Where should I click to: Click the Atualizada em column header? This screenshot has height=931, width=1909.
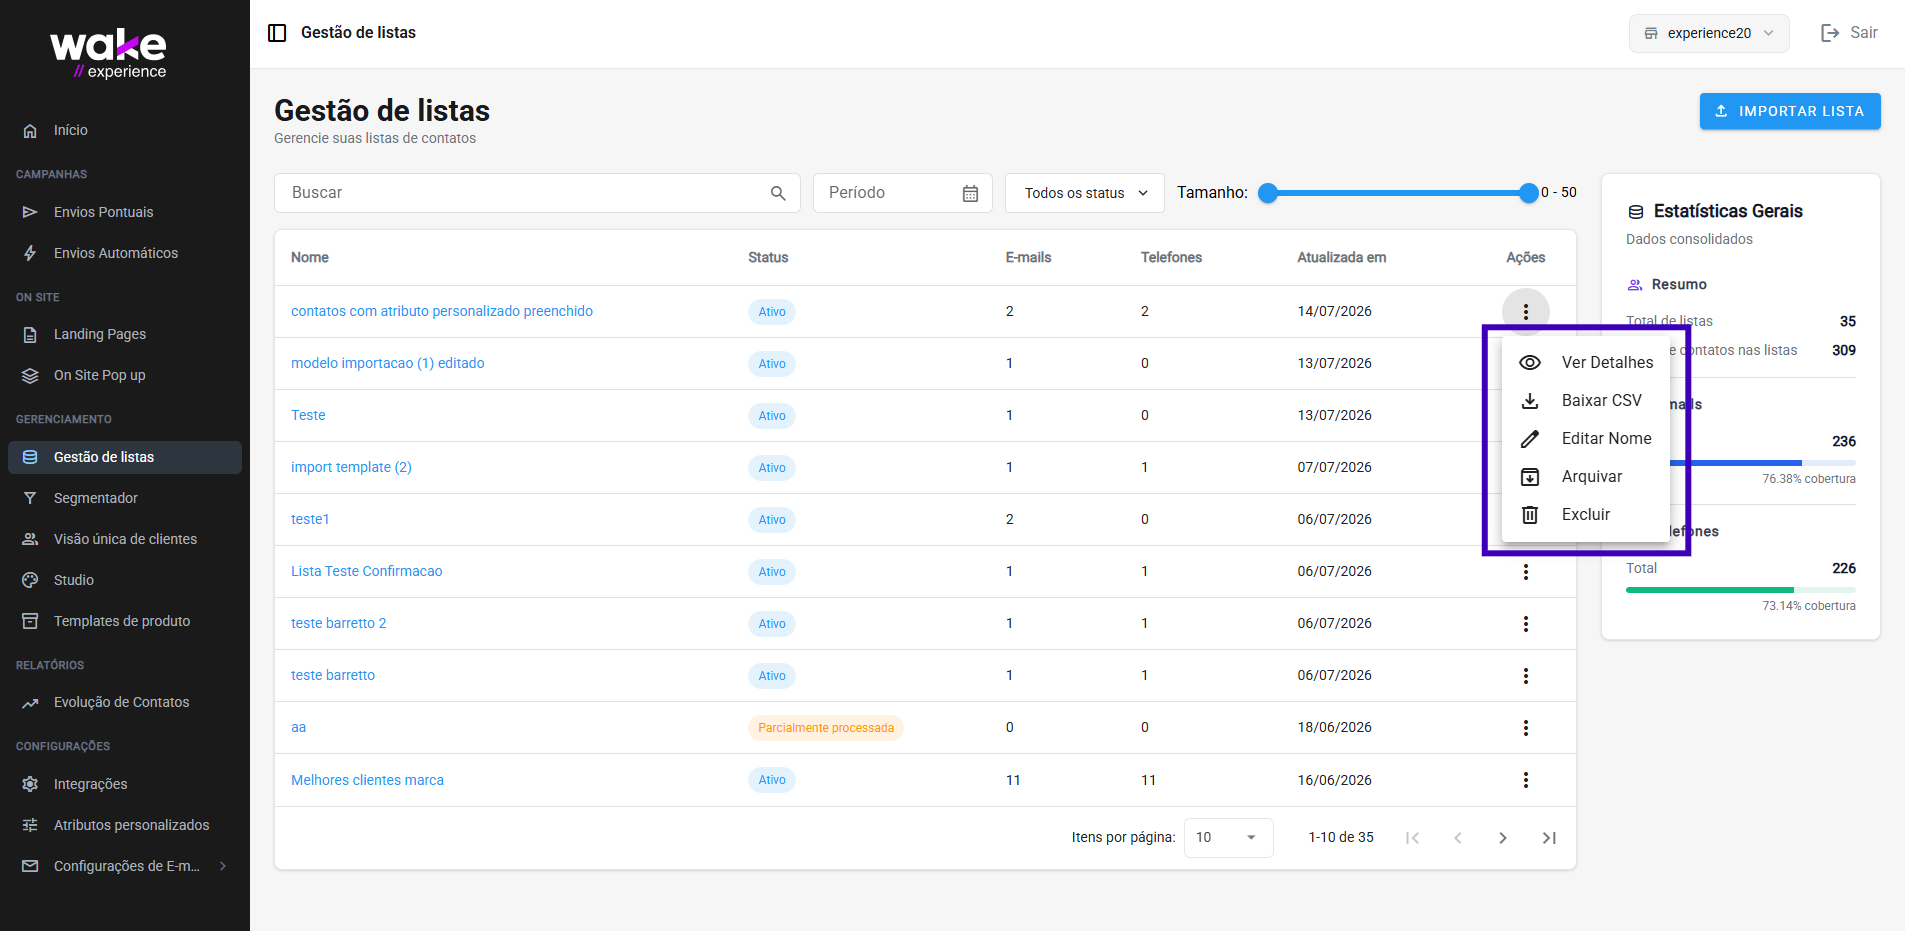1342,257
